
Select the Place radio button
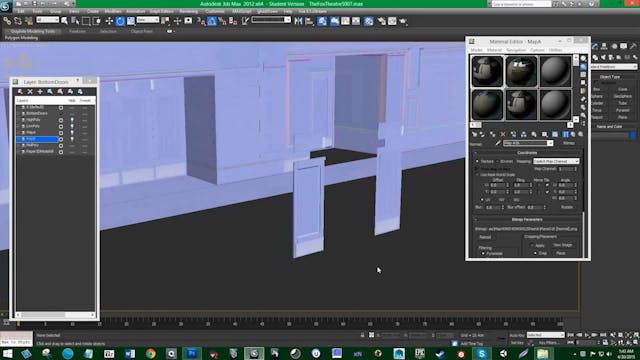pyautogui.click(x=553, y=253)
